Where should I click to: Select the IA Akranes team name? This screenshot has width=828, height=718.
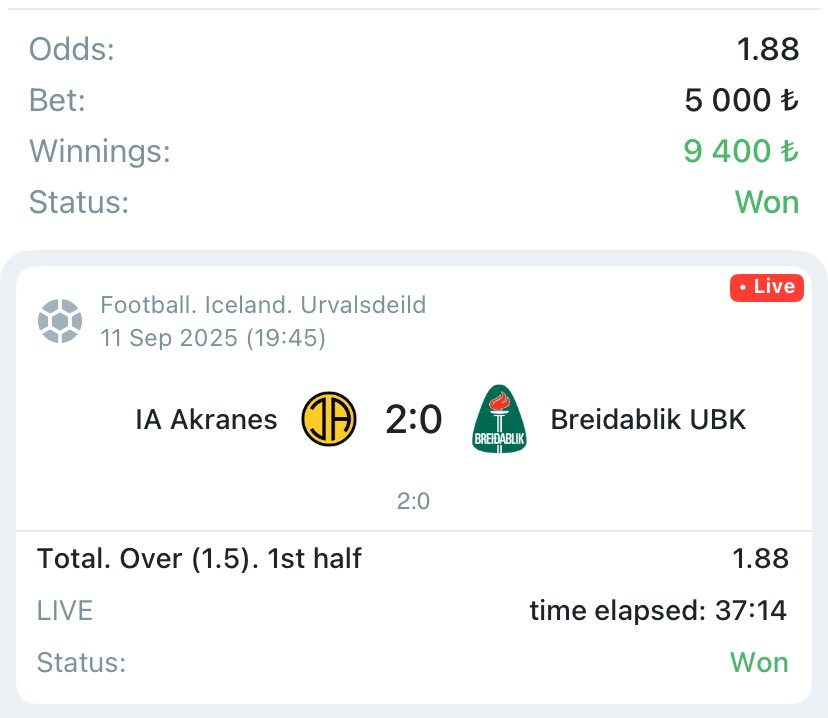click(206, 420)
